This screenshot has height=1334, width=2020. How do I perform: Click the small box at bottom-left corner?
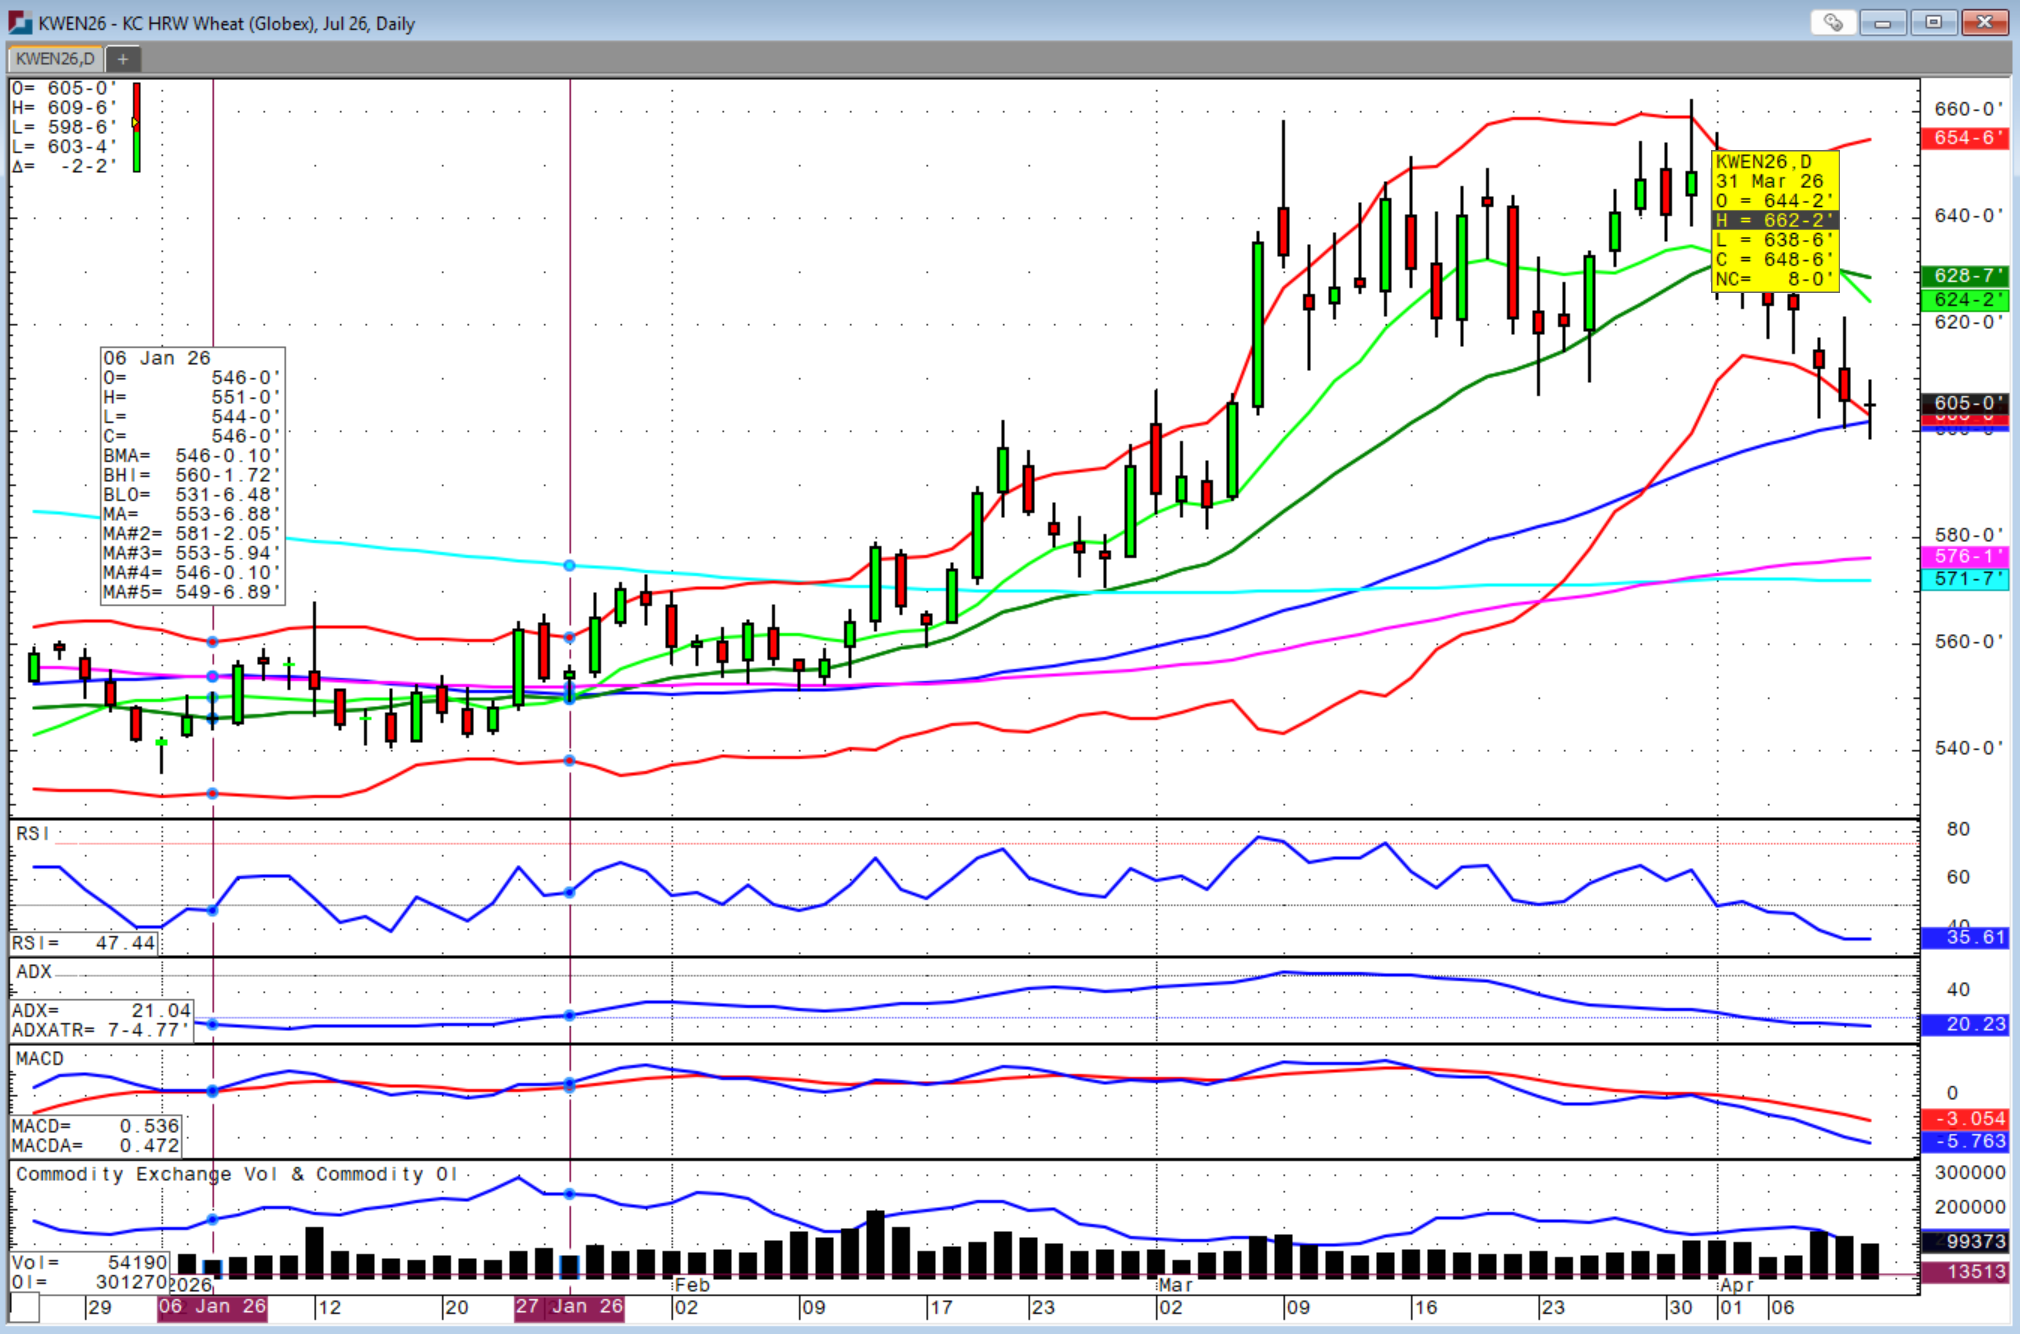point(25,1307)
